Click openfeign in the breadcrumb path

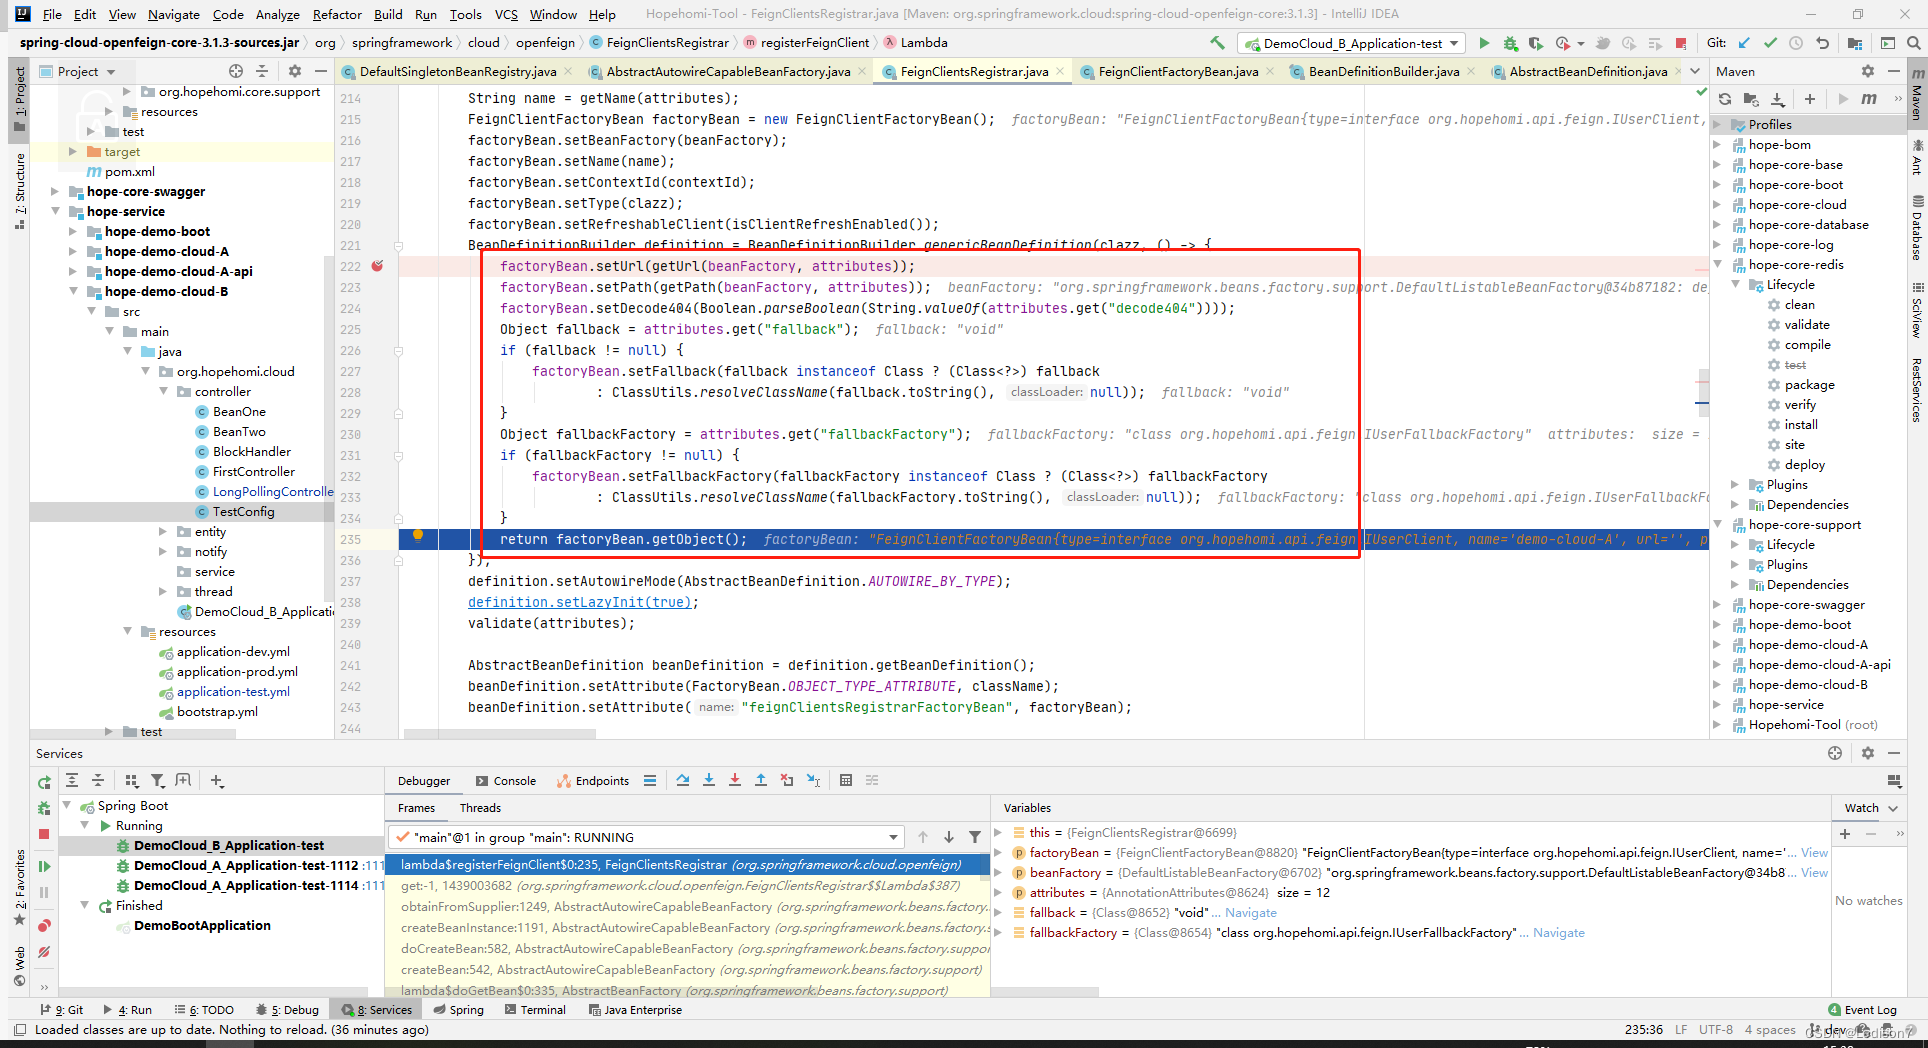click(x=545, y=42)
